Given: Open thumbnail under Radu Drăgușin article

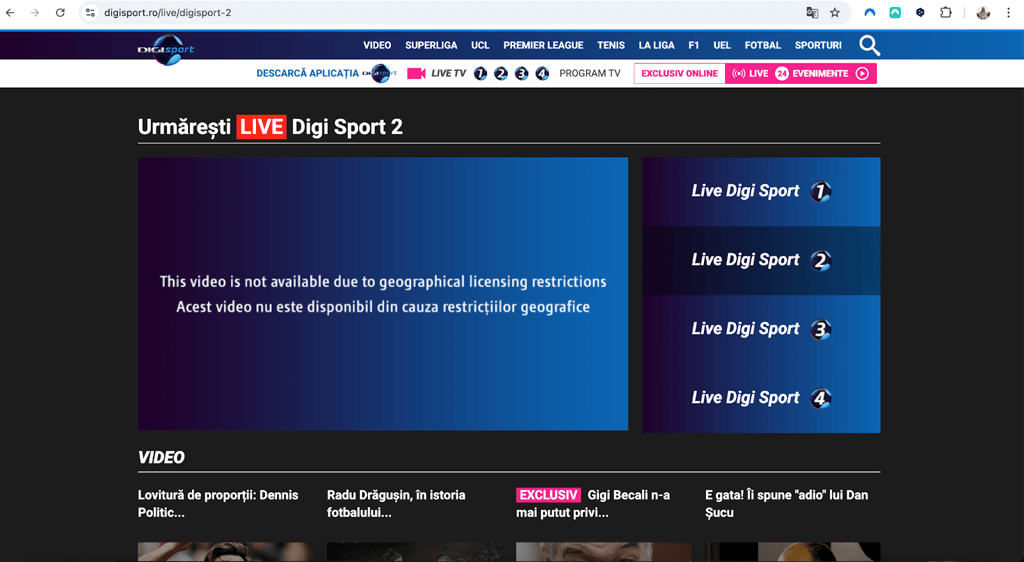Looking at the screenshot, I should [x=415, y=552].
